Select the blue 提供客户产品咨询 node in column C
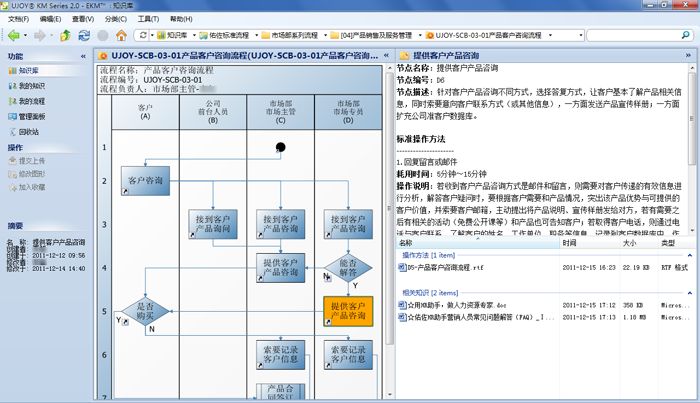 pyautogui.click(x=280, y=268)
